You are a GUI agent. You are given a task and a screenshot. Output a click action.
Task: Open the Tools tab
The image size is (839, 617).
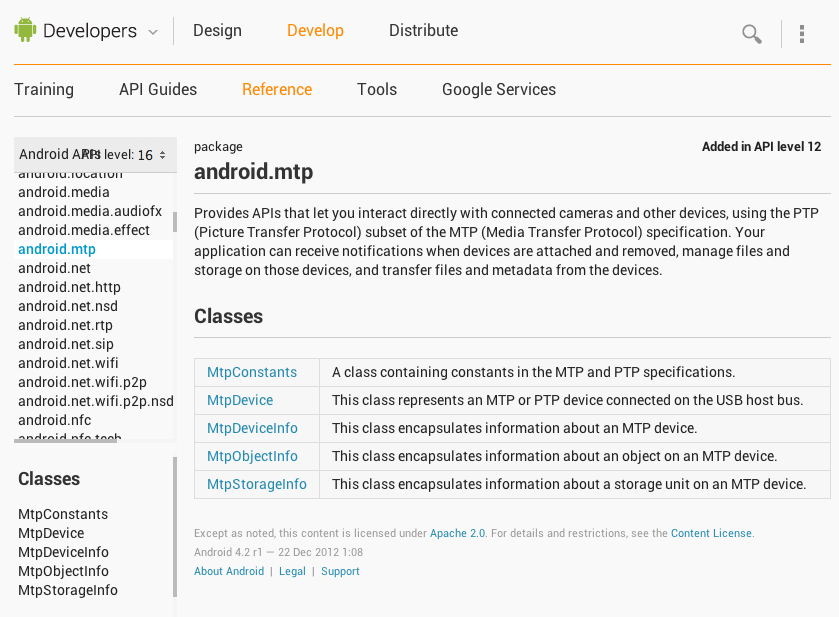pos(377,89)
